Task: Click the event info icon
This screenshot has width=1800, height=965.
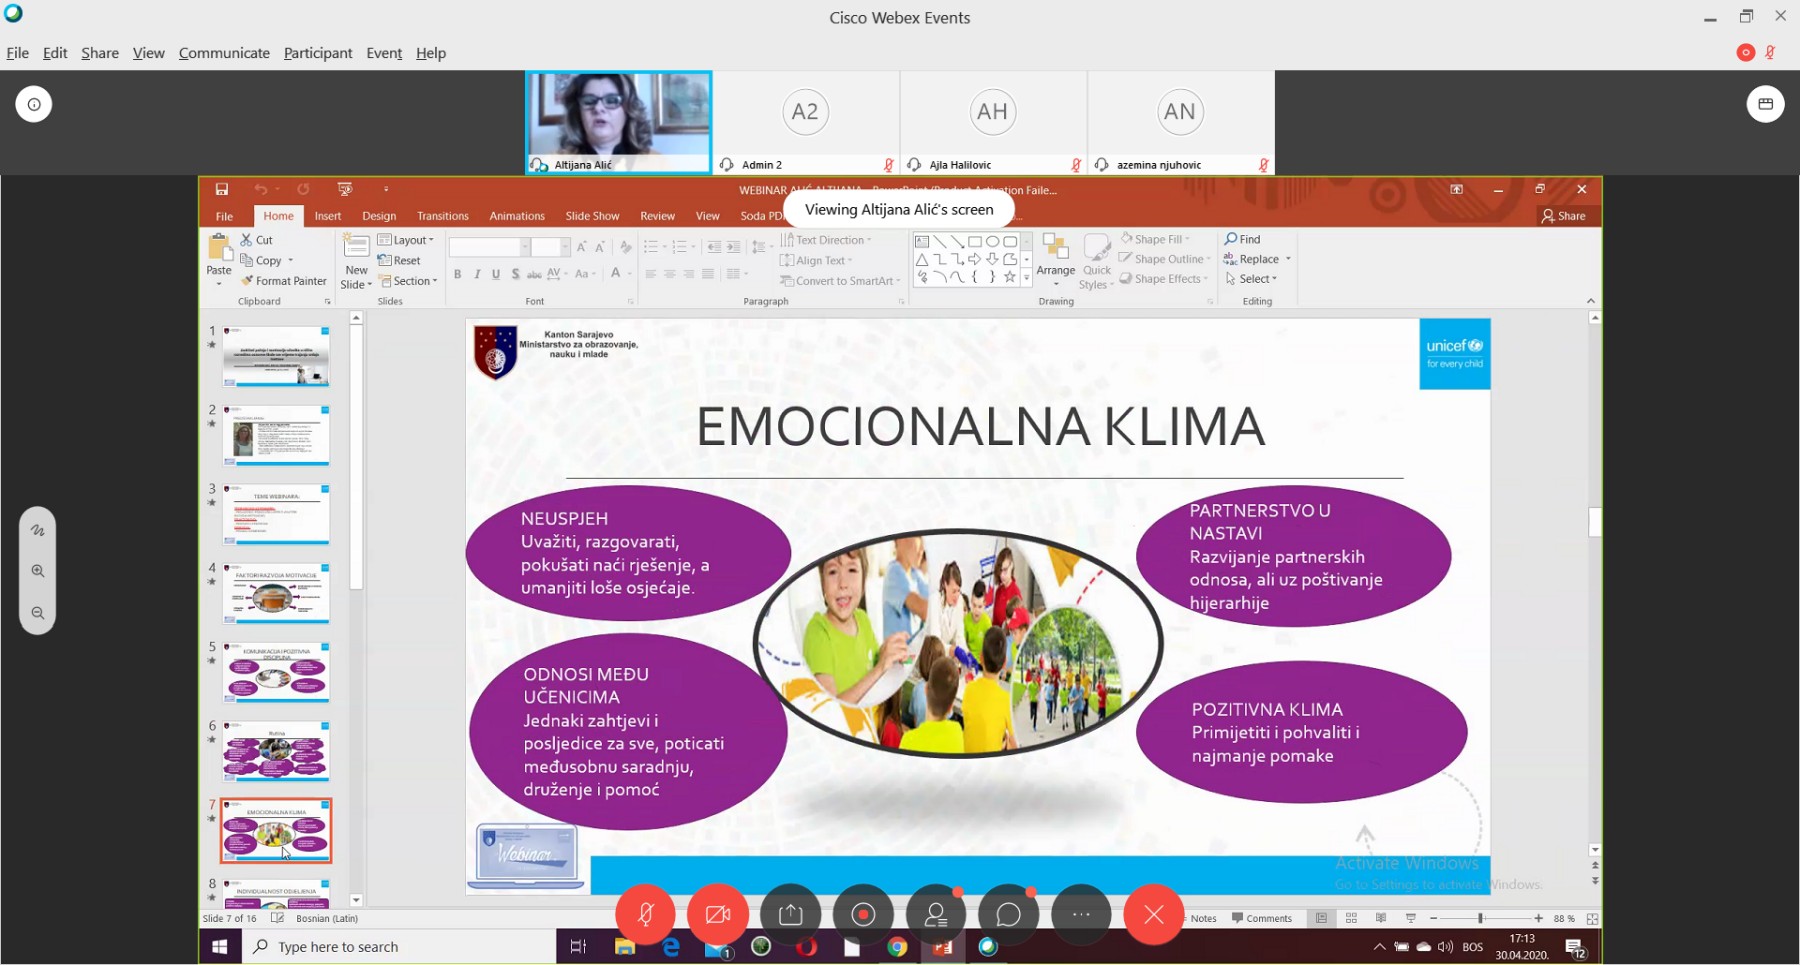Action: click(x=34, y=104)
